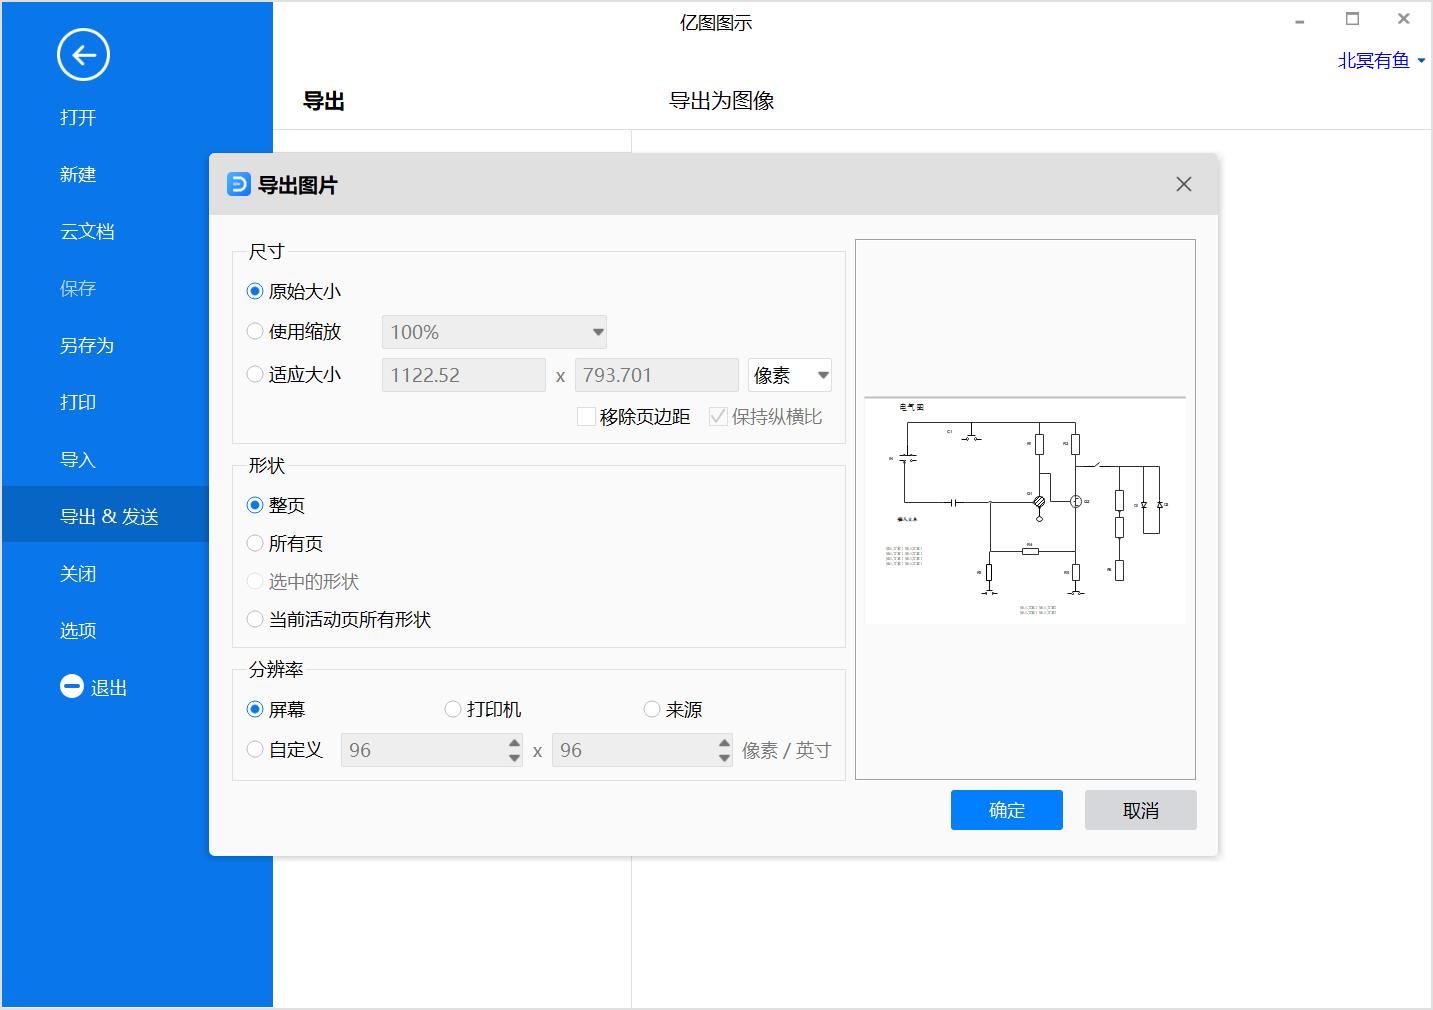Select the 使用缩放 radio option
1433x1010 pixels.
pos(255,331)
